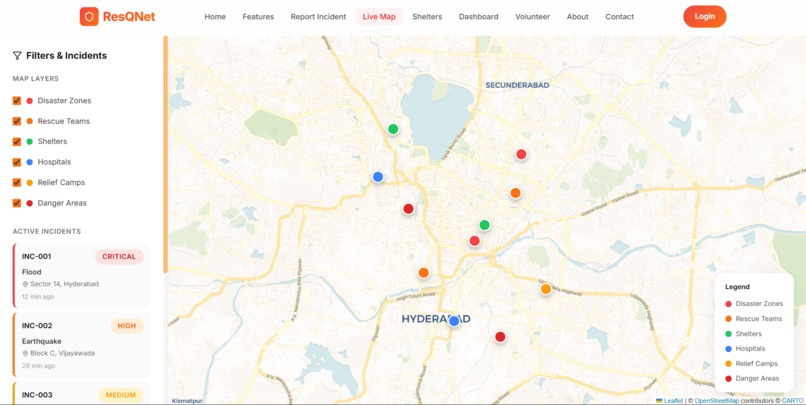
Task: Select the orange rescue team marker above High Court Road
Action: (x=423, y=273)
